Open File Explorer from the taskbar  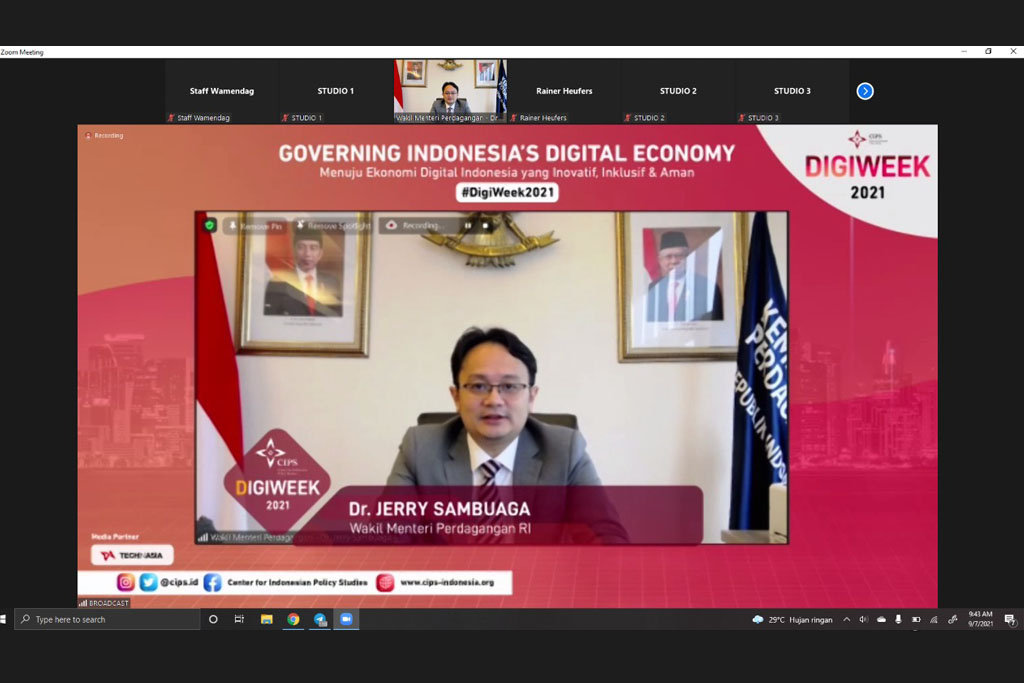tap(266, 619)
